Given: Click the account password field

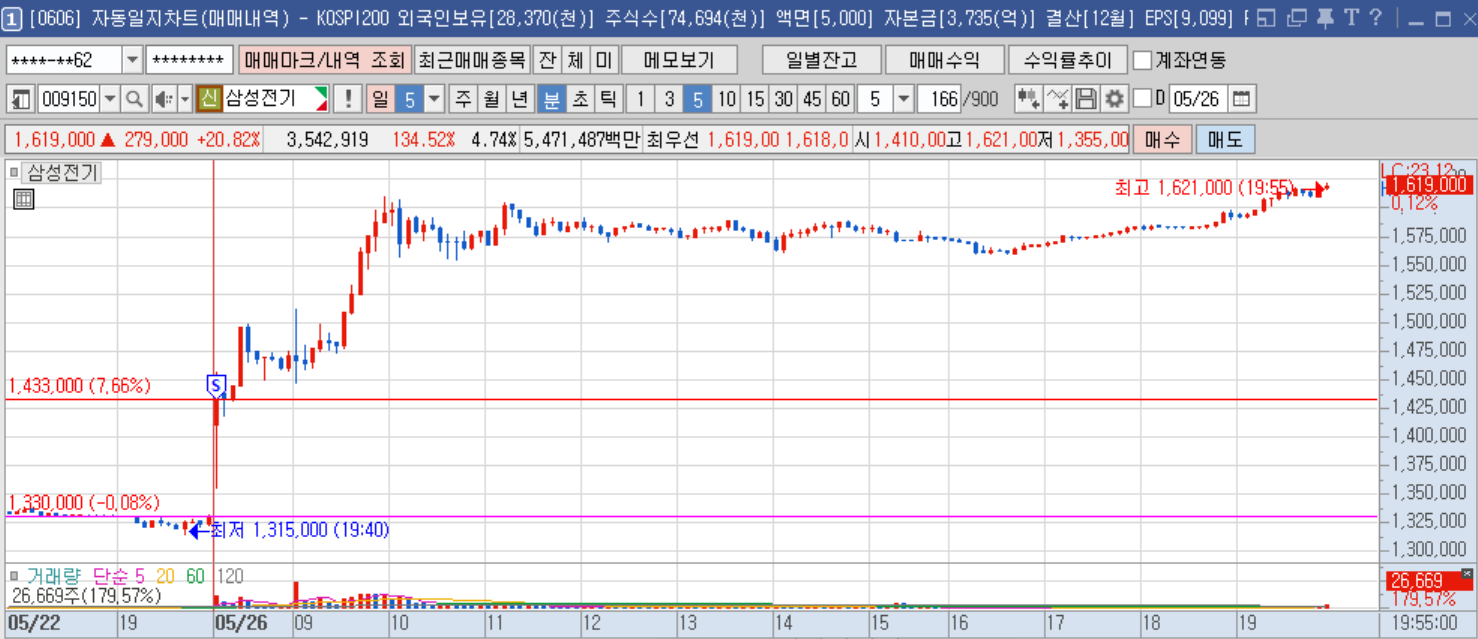Looking at the screenshot, I should click(190, 60).
